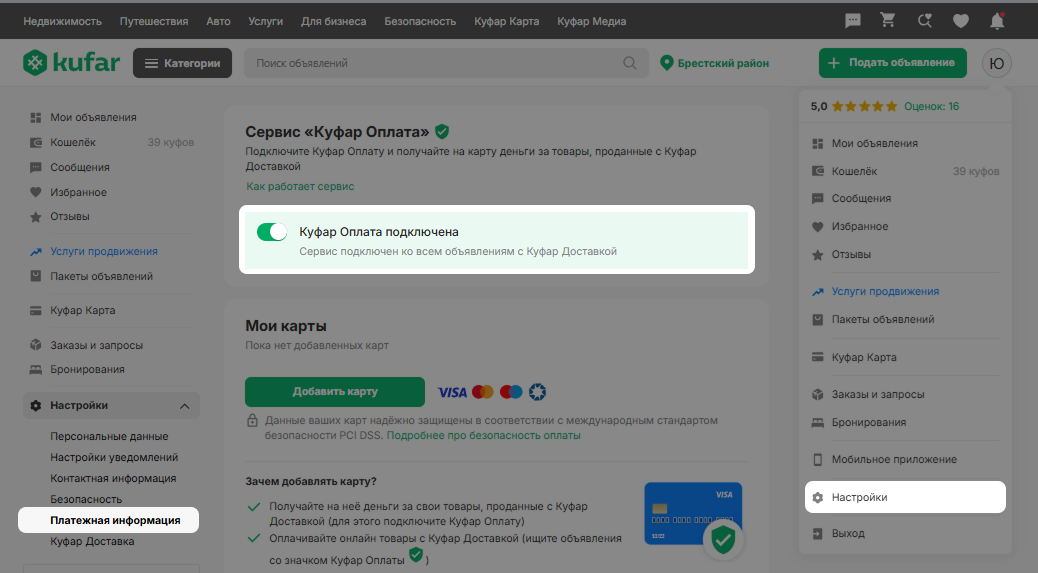Click the star icon beside Отзывы in left sidebar
This screenshot has width=1038, height=573.
click(x=36, y=217)
